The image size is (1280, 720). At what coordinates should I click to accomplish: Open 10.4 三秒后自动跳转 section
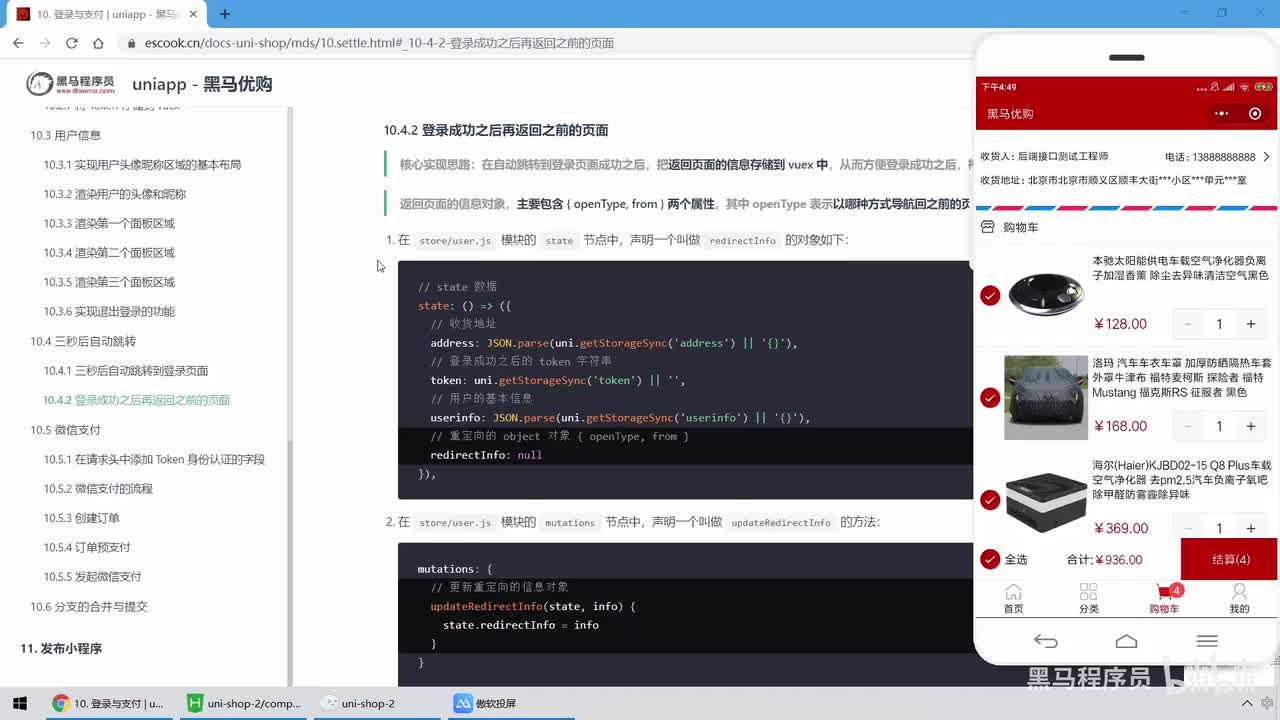(x=83, y=341)
